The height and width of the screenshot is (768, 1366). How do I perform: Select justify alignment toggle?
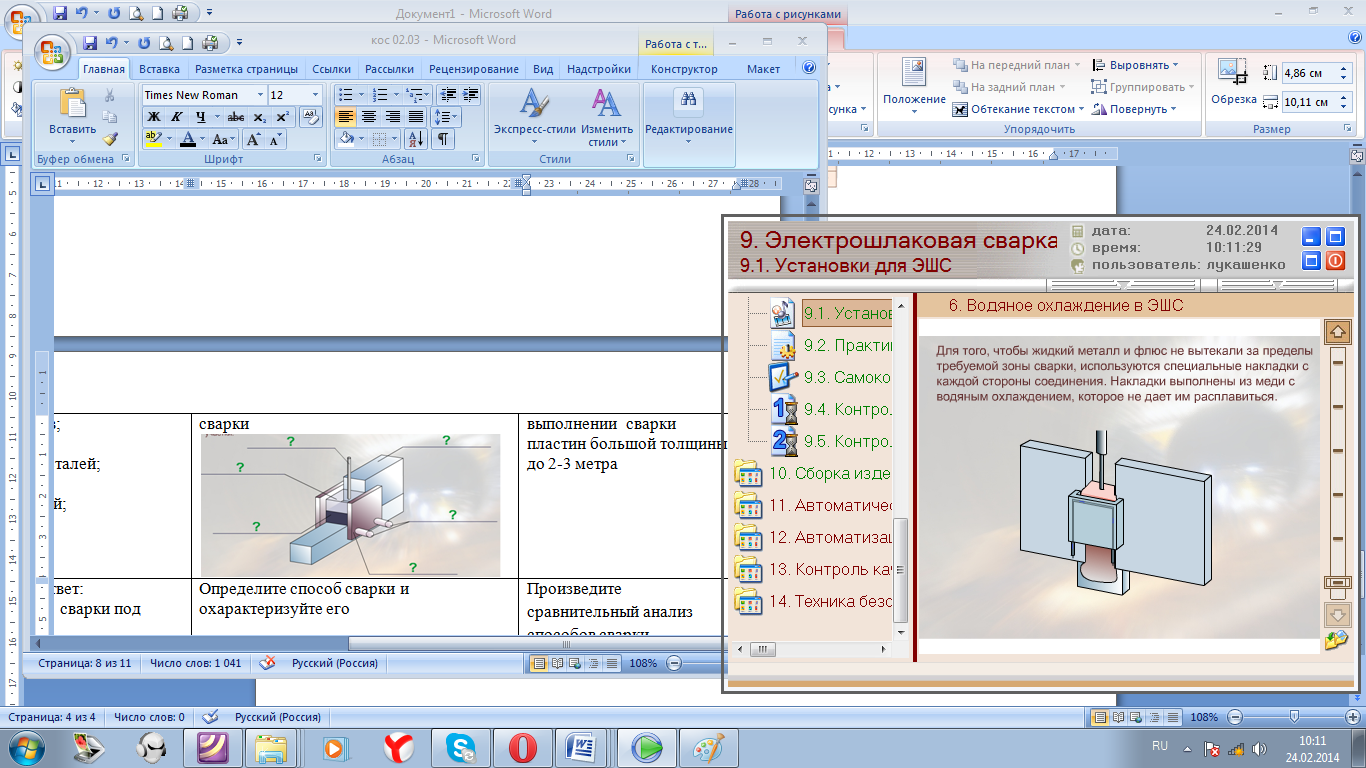pyautogui.click(x=415, y=117)
